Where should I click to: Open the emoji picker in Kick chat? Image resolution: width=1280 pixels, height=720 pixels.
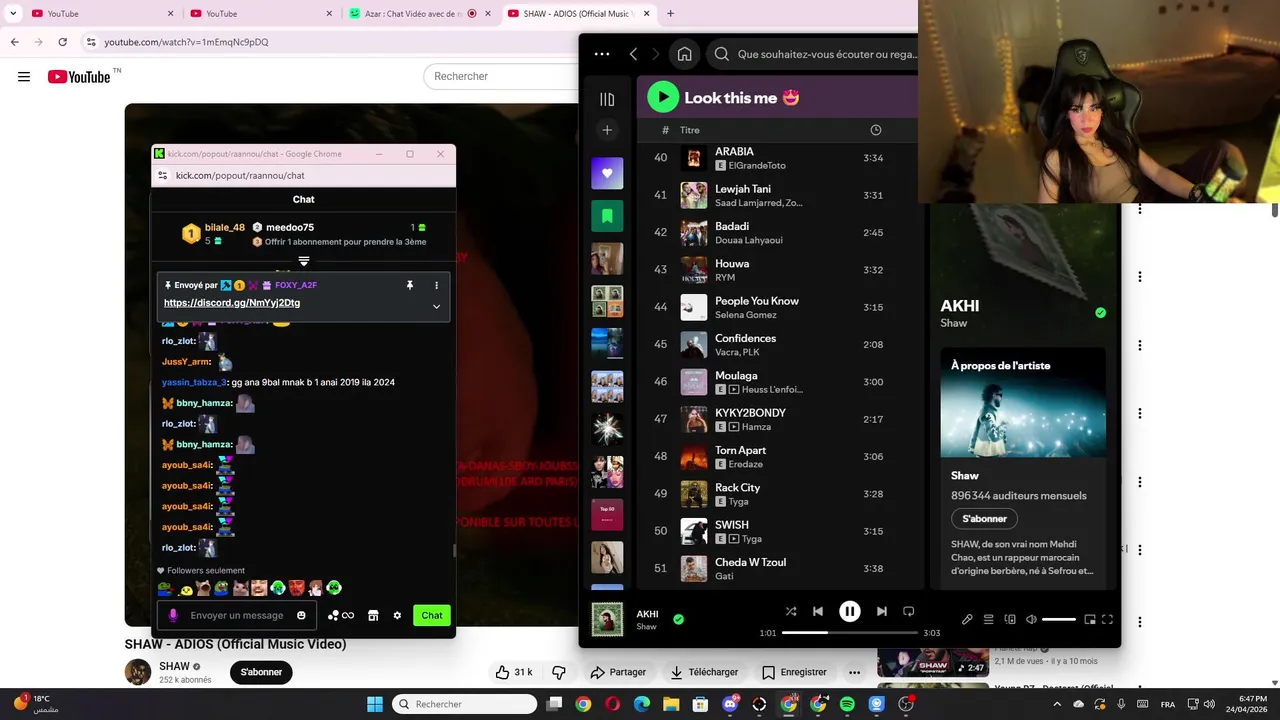click(x=301, y=615)
